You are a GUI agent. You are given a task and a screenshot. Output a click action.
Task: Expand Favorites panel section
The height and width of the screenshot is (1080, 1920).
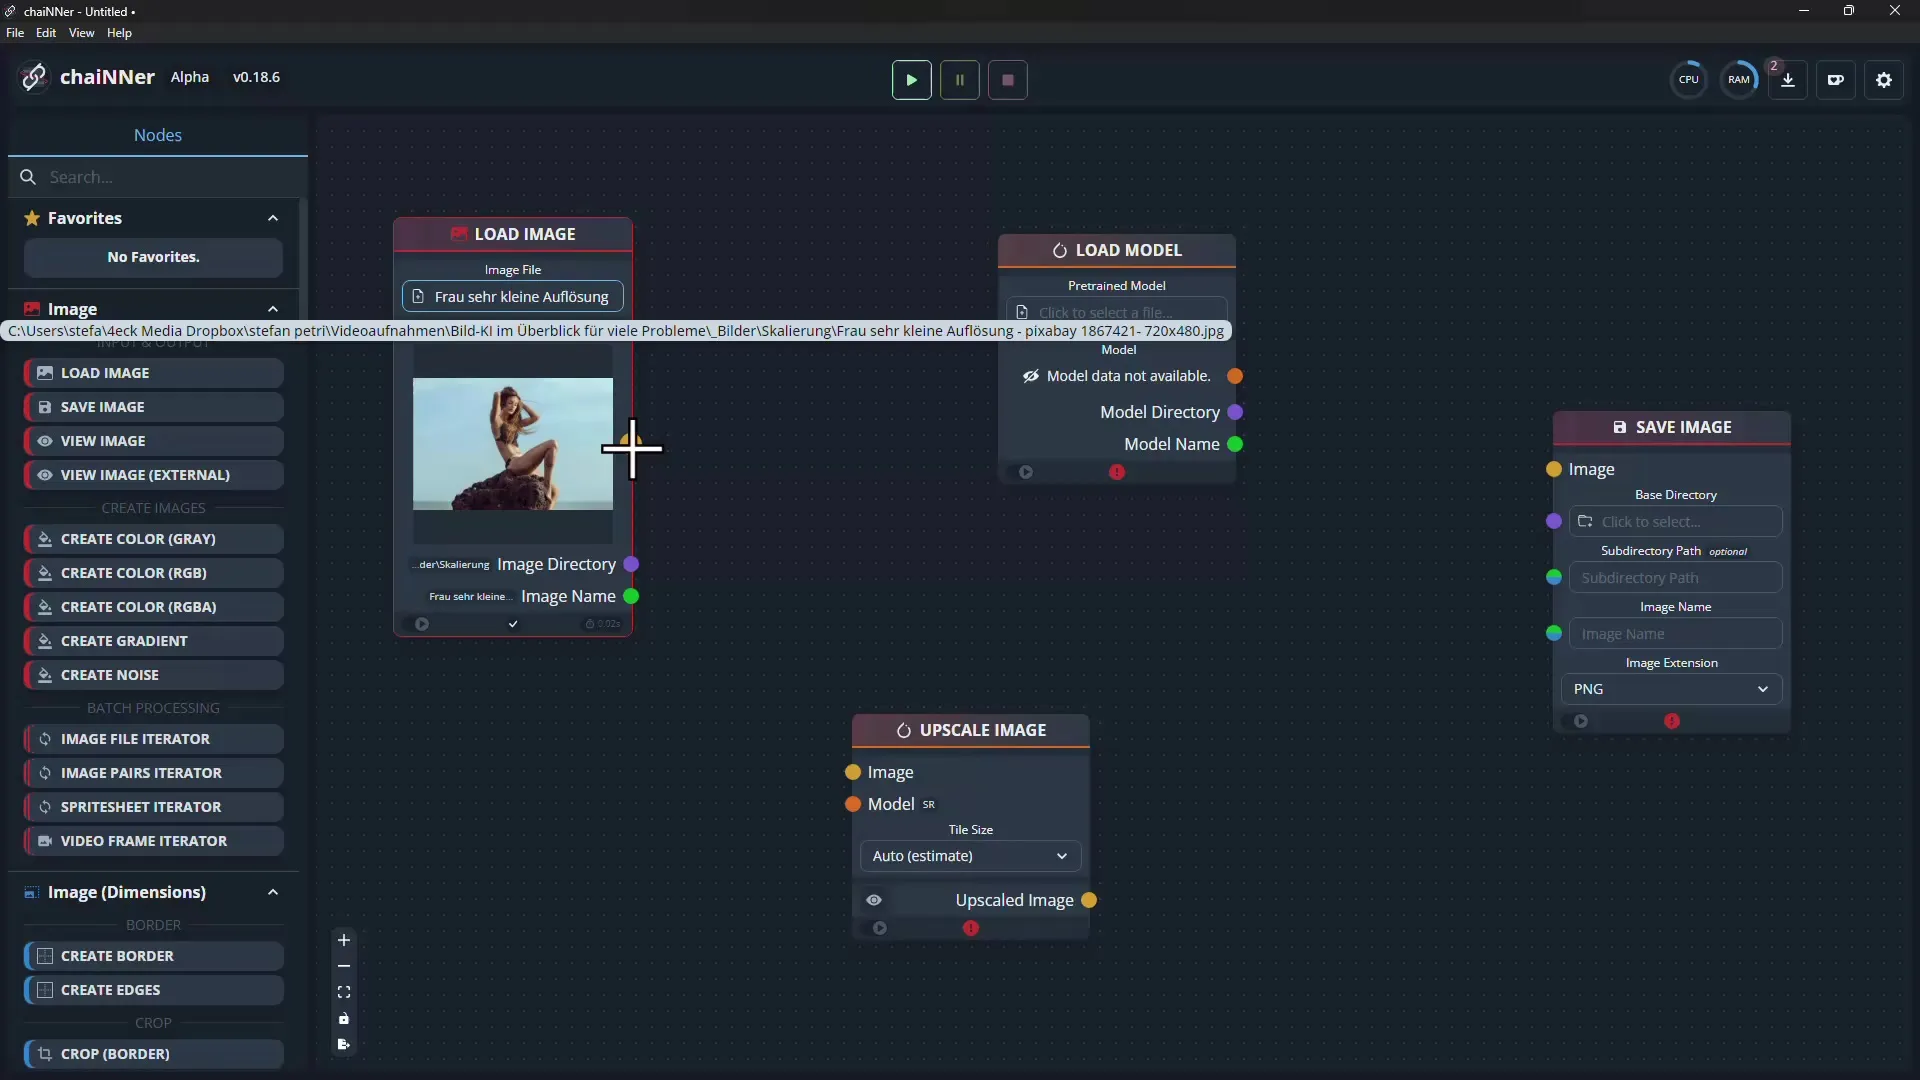click(x=273, y=218)
